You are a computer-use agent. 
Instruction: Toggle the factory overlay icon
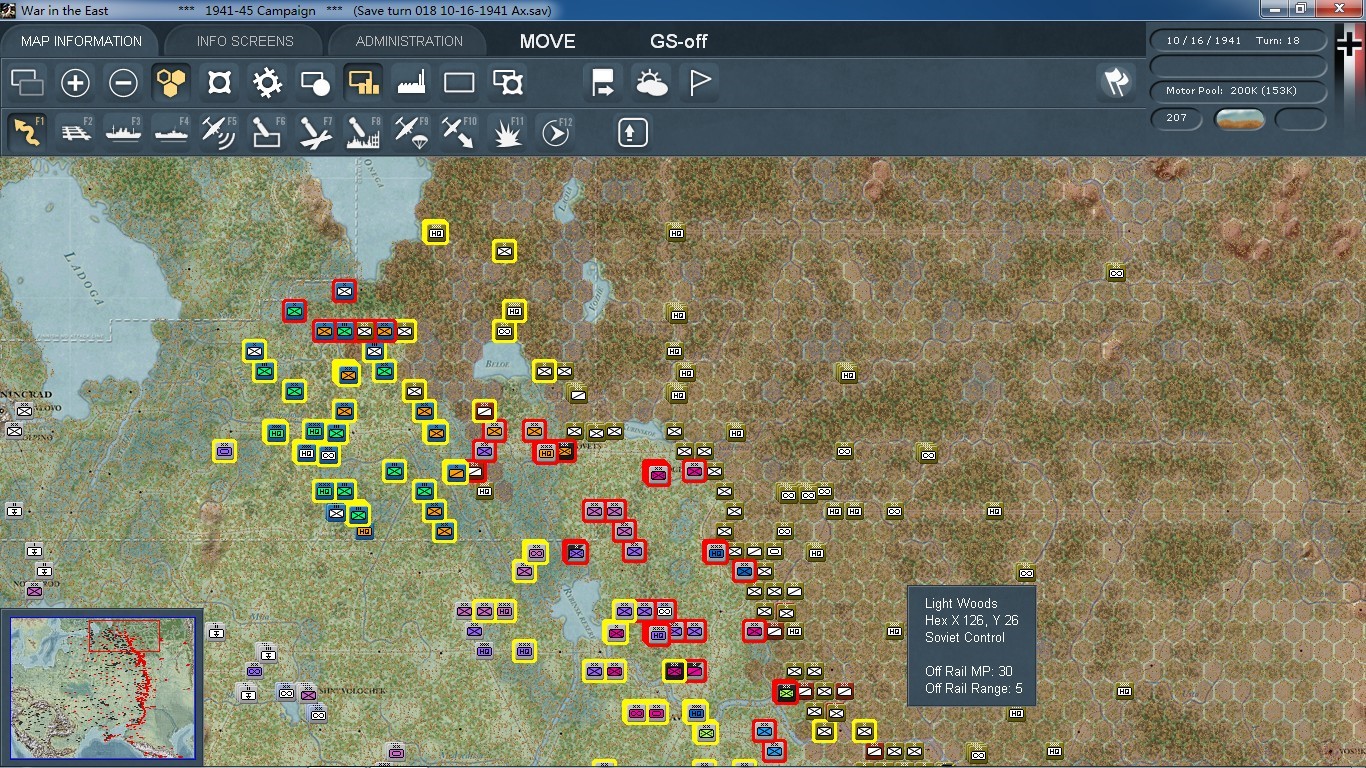point(411,82)
